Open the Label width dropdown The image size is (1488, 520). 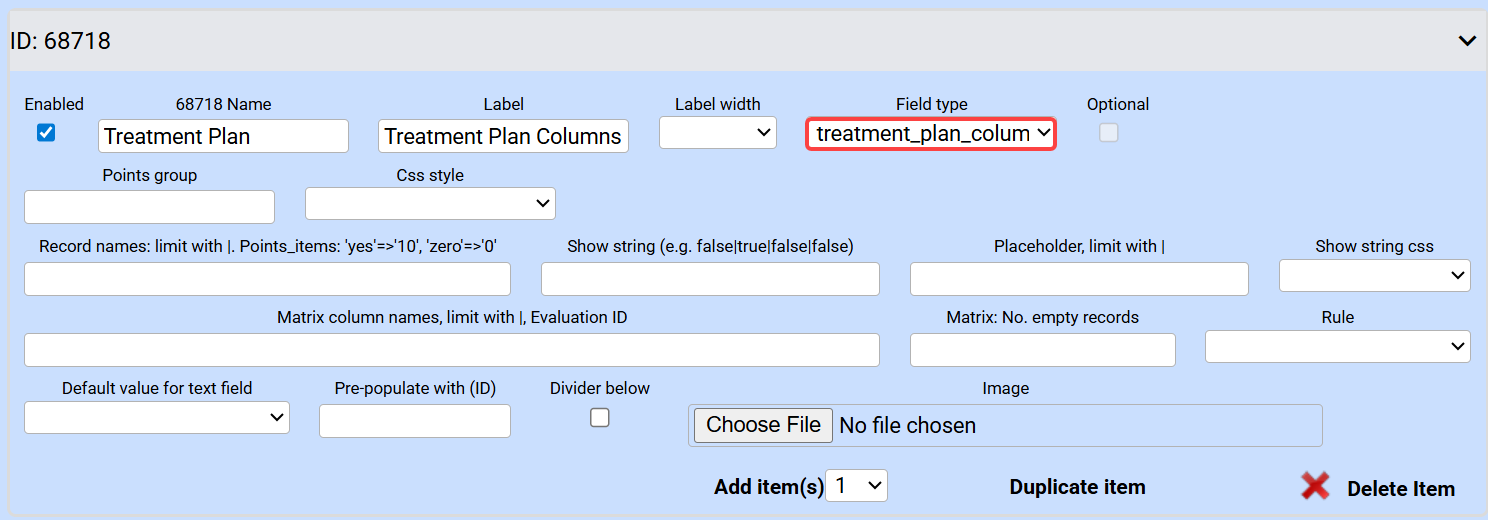point(718,133)
